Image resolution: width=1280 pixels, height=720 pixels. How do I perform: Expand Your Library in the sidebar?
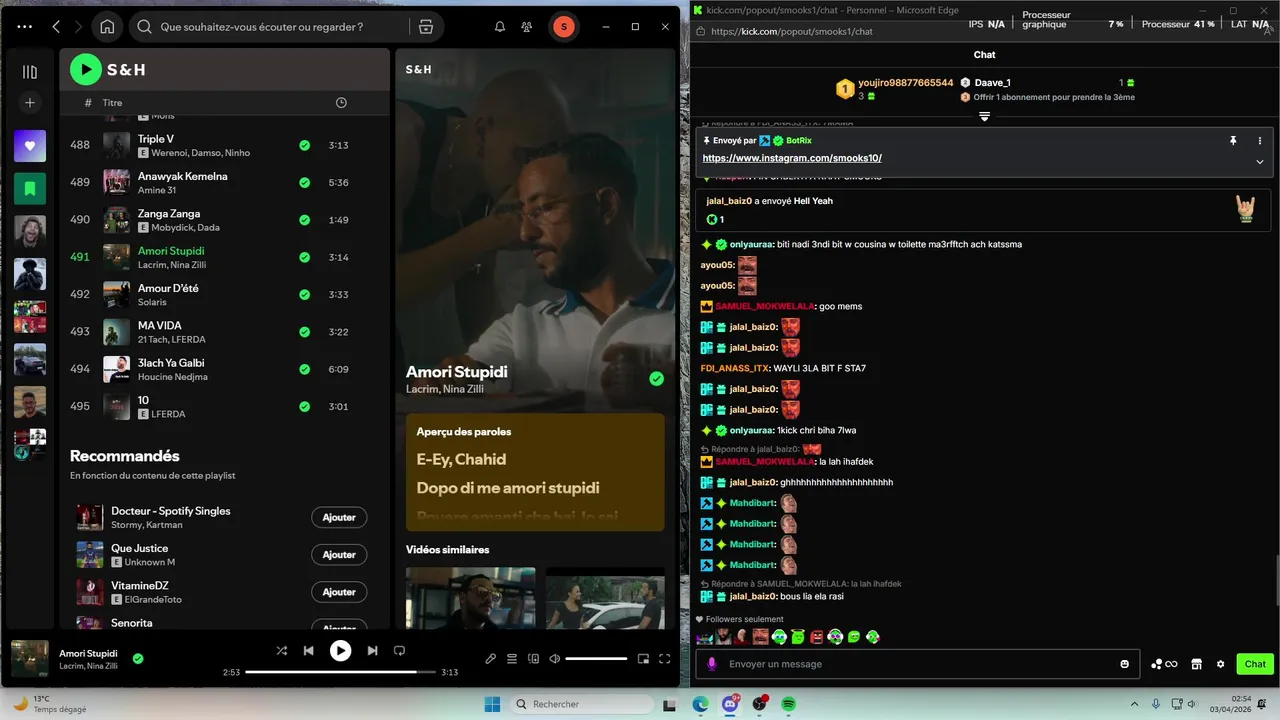tap(30, 72)
